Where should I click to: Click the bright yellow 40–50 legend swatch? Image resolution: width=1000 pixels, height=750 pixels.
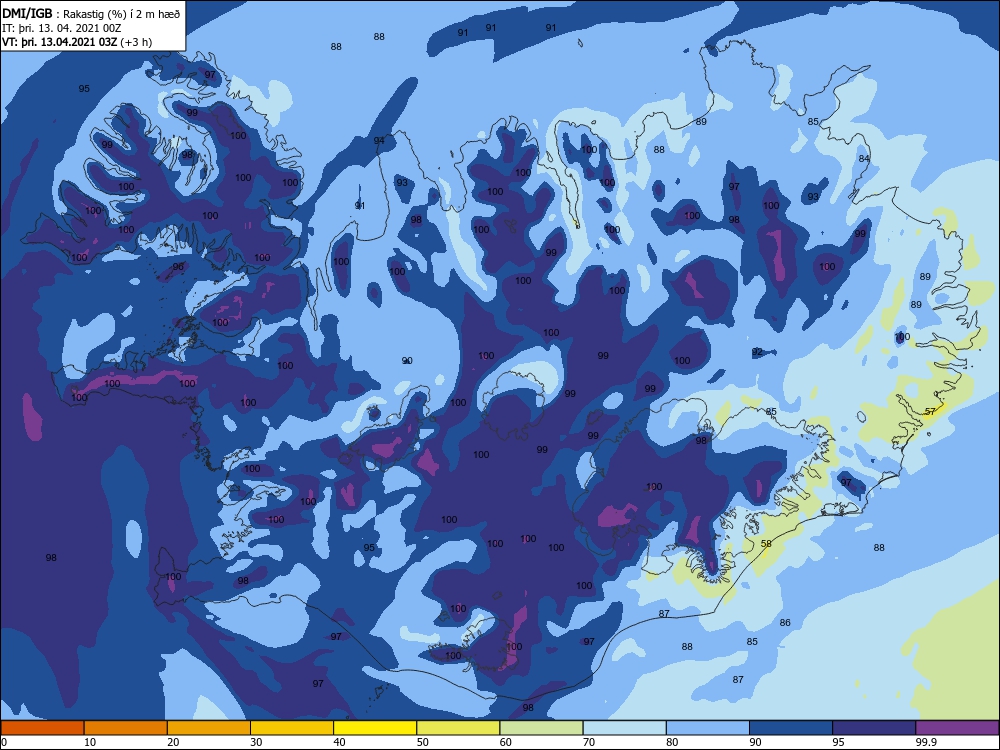[x=375, y=728]
